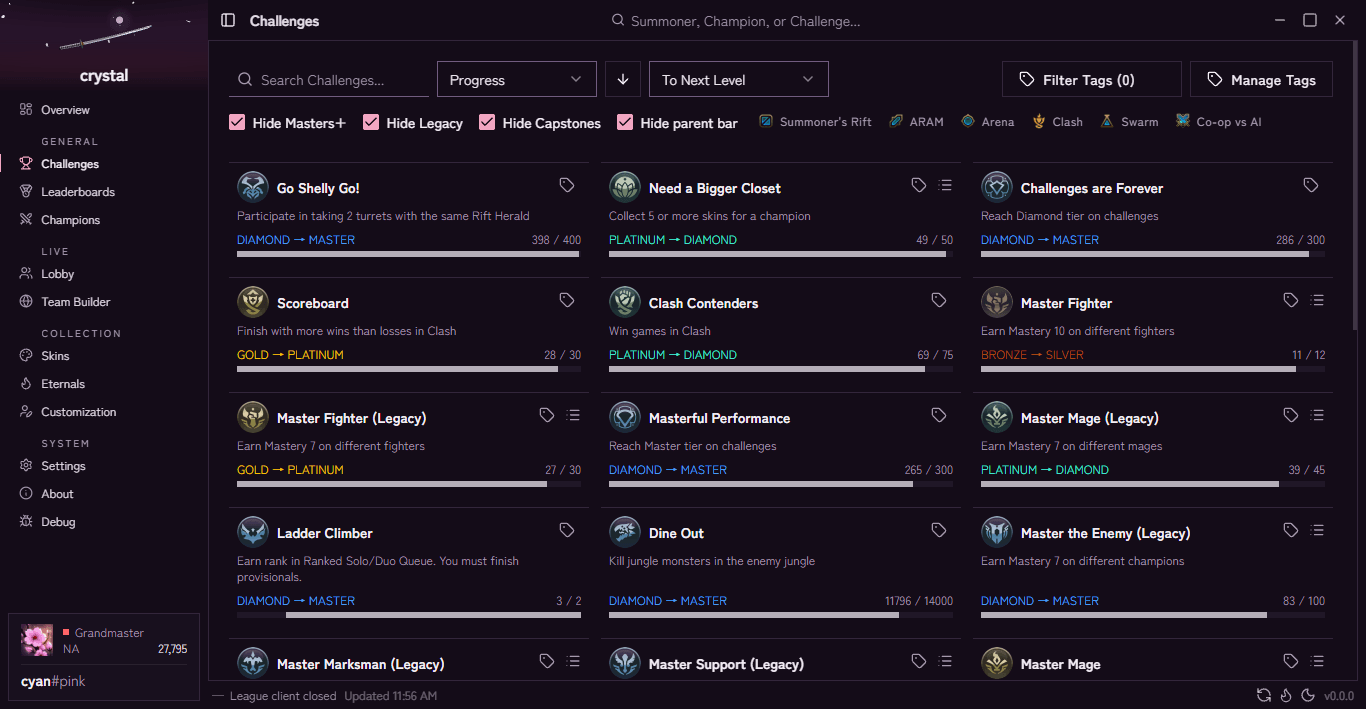This screenshot has height=709, width=1366.
Task: Click the tag icon on Go Shelly Go!
Action: click(567, 185)
